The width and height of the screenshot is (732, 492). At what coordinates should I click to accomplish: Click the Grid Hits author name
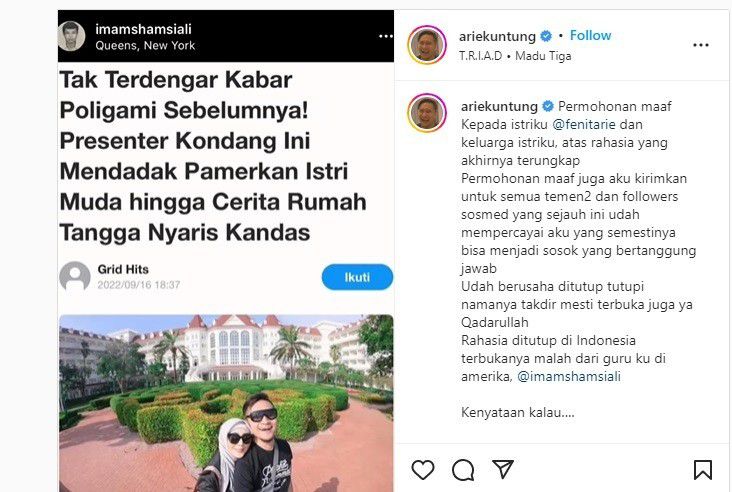tap(123, 269)
